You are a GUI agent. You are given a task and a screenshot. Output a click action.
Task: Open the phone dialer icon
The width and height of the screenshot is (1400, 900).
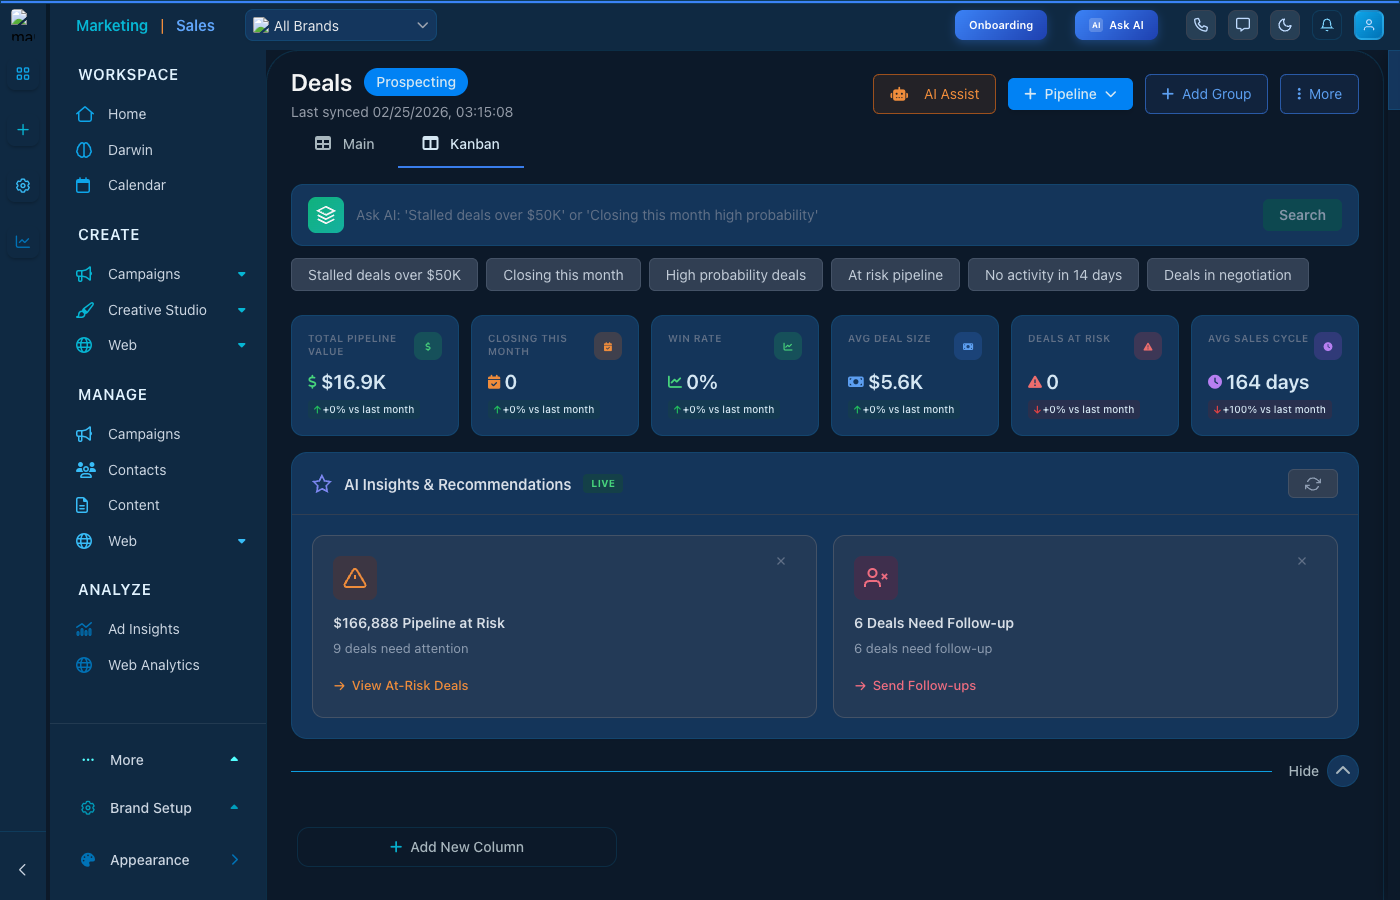tap(1201, 25)
